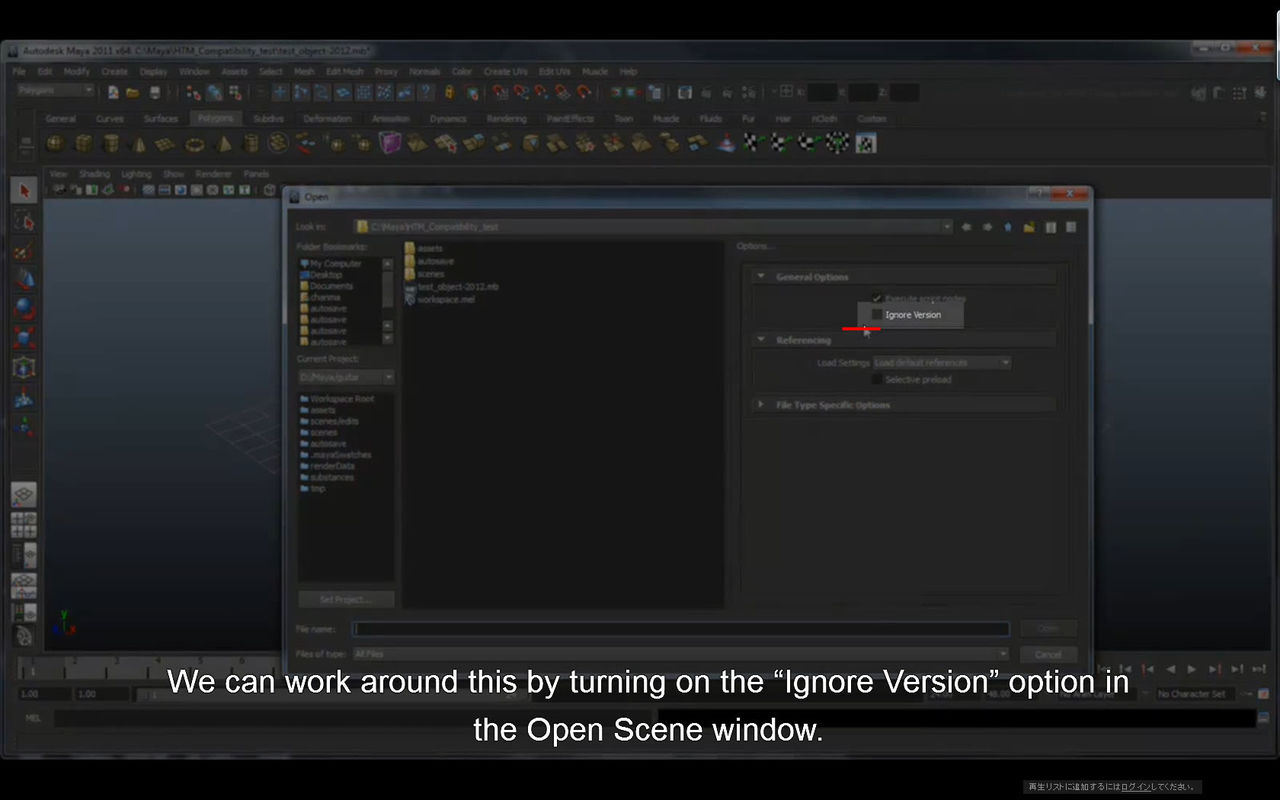The height and width of the screenshot is (800, 1280).
Task: Switch to the Polygons shelf tab
Action: click(215, 119)
